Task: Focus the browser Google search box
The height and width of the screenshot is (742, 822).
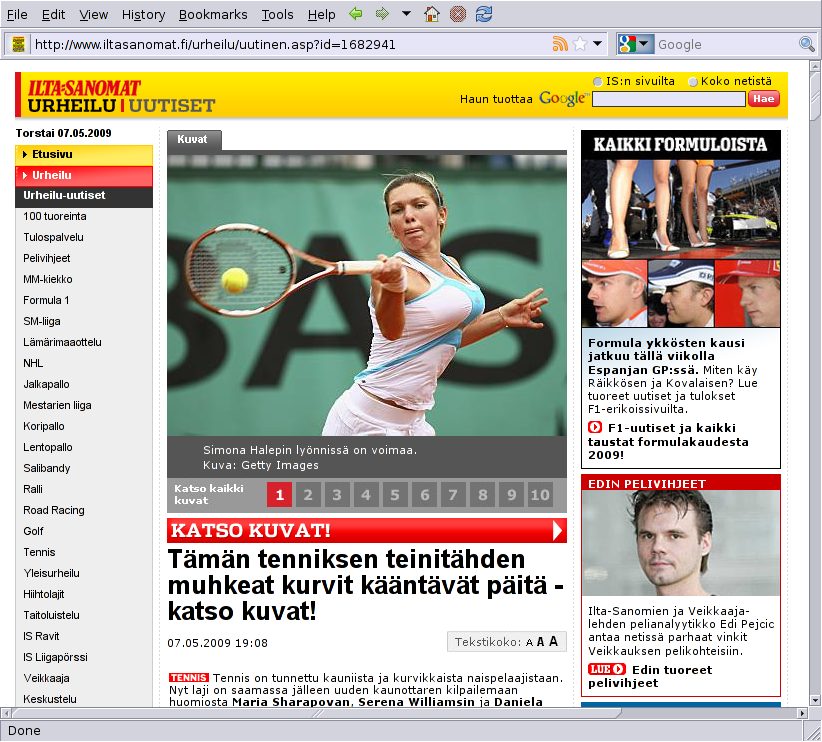Action: tap(726, 45)
